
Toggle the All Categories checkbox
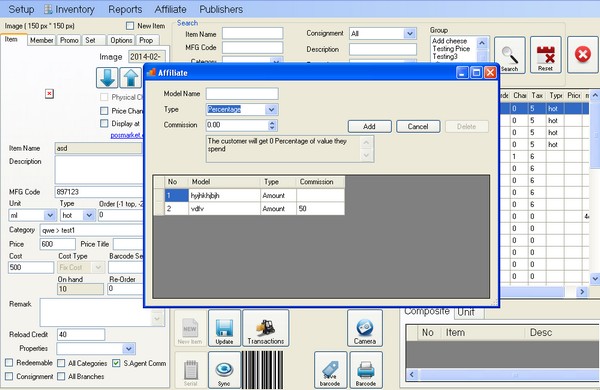[61, 363]
